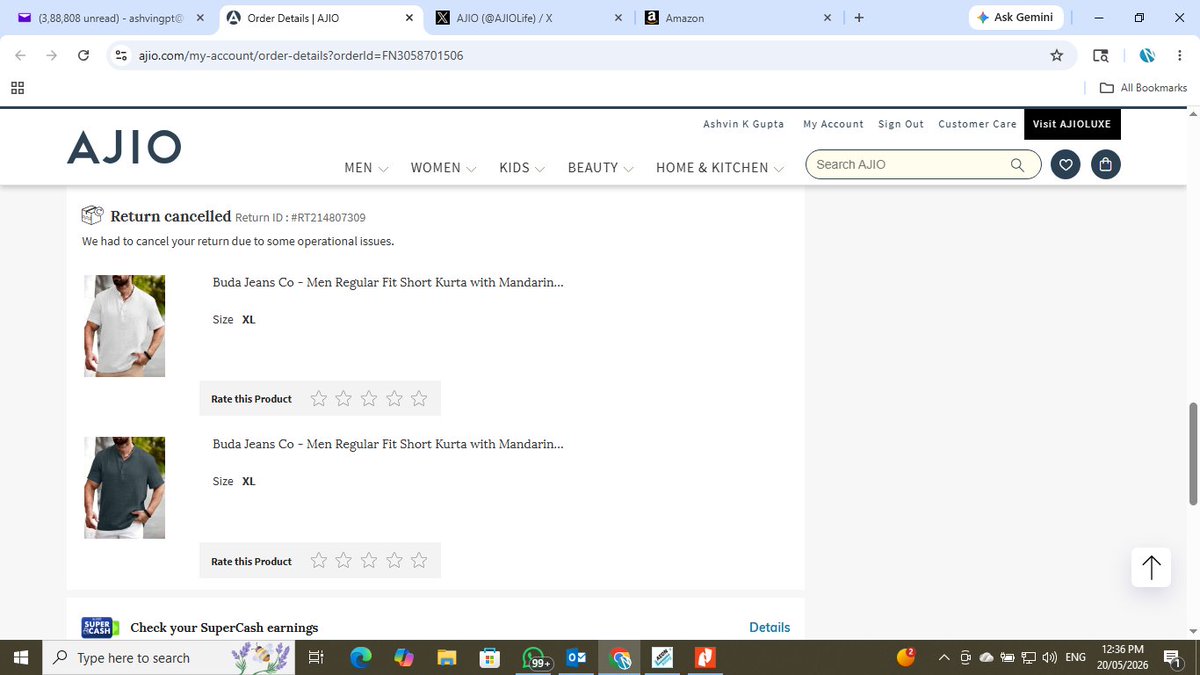Open the Chrome three-dot menu

(x=1180, y=56)
